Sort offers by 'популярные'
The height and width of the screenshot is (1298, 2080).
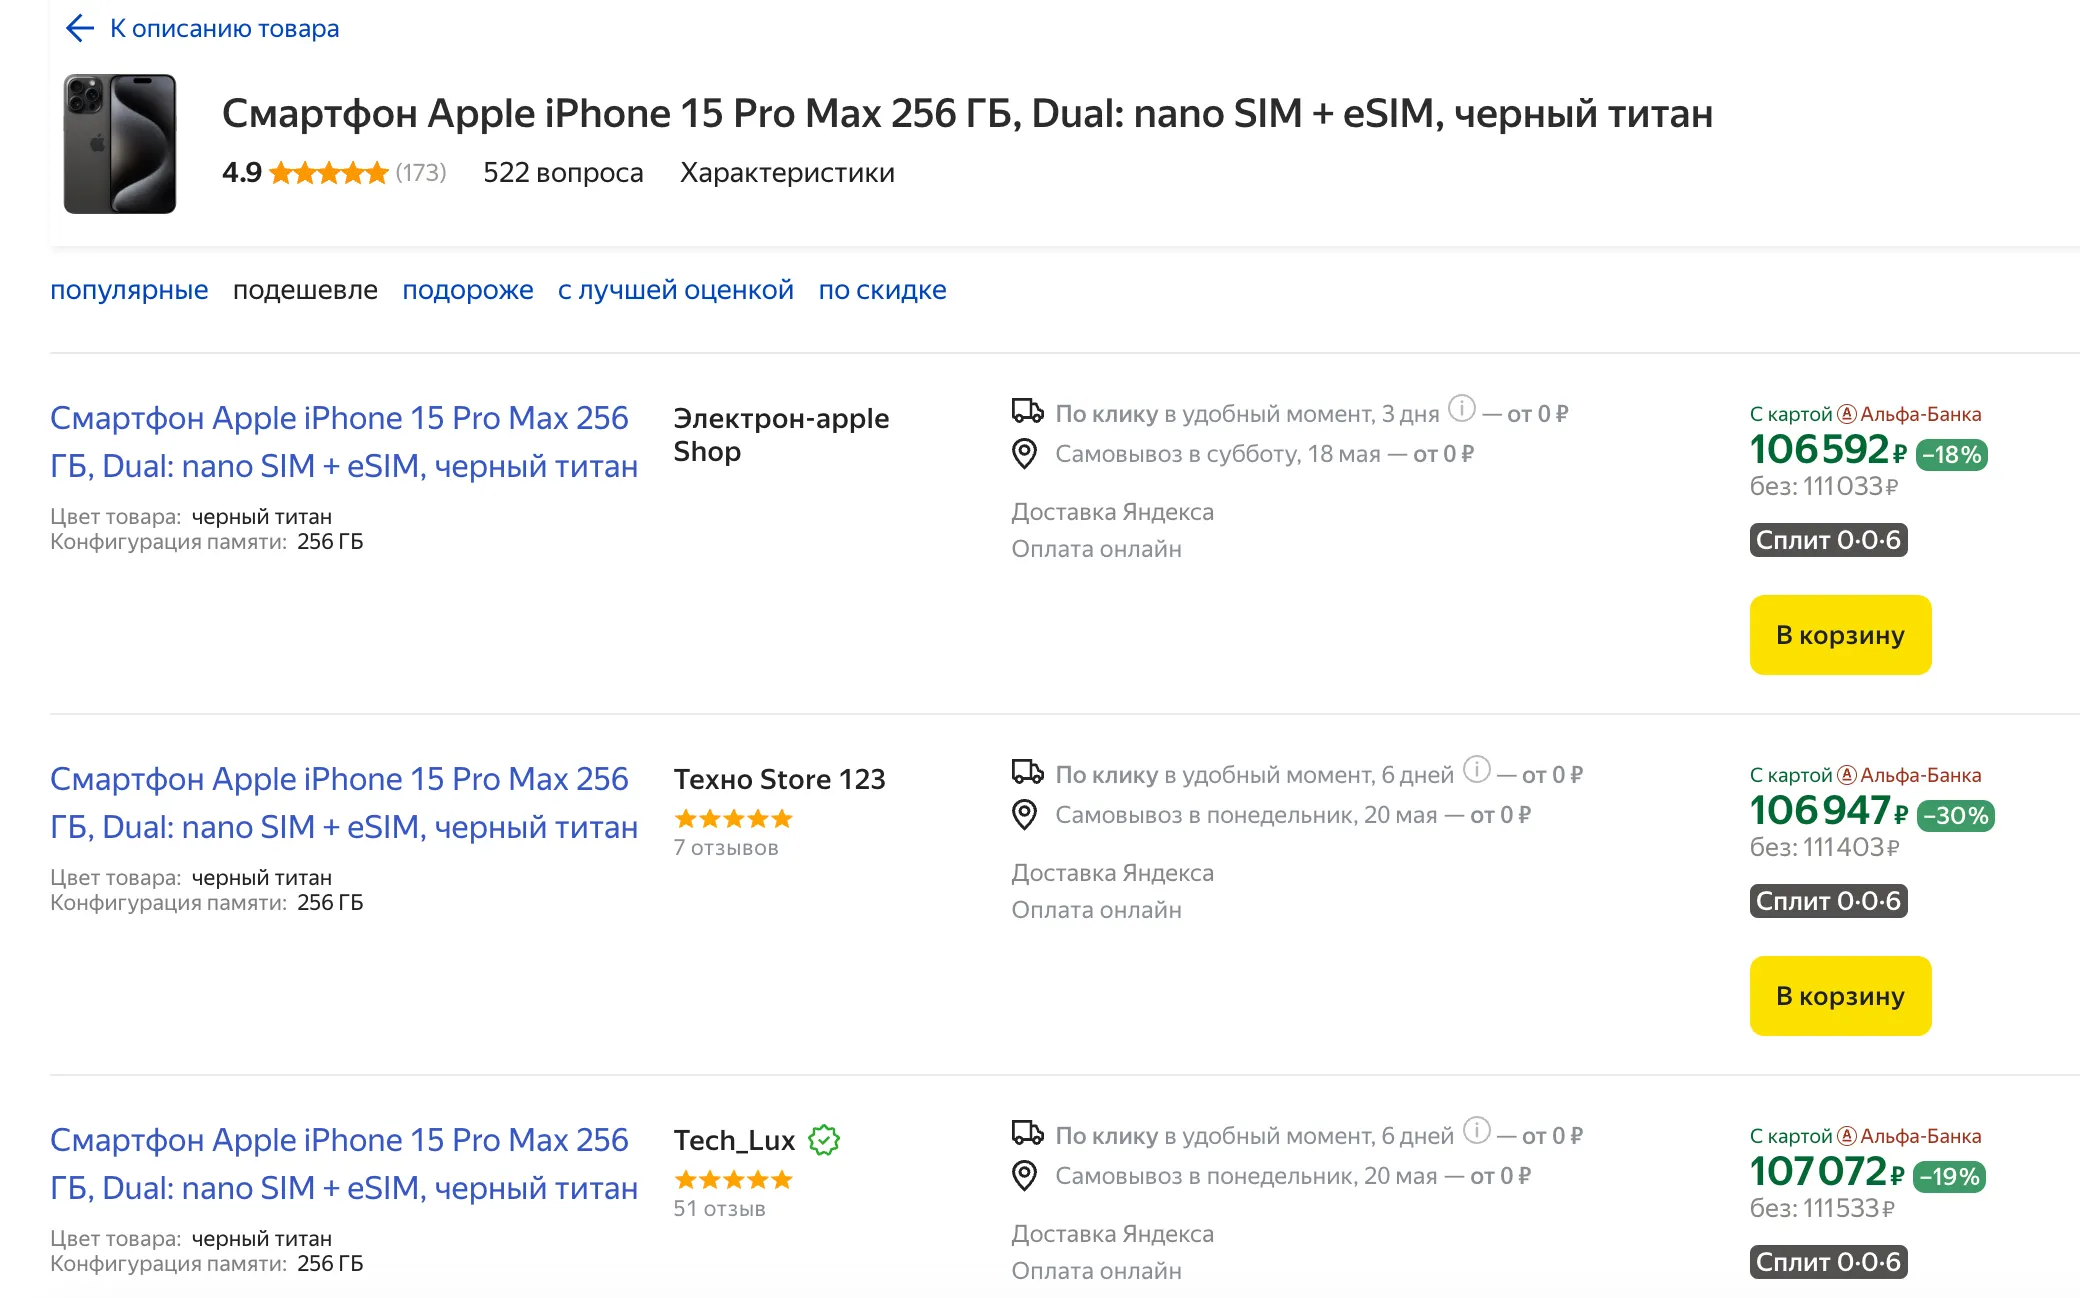pos(129,290)
